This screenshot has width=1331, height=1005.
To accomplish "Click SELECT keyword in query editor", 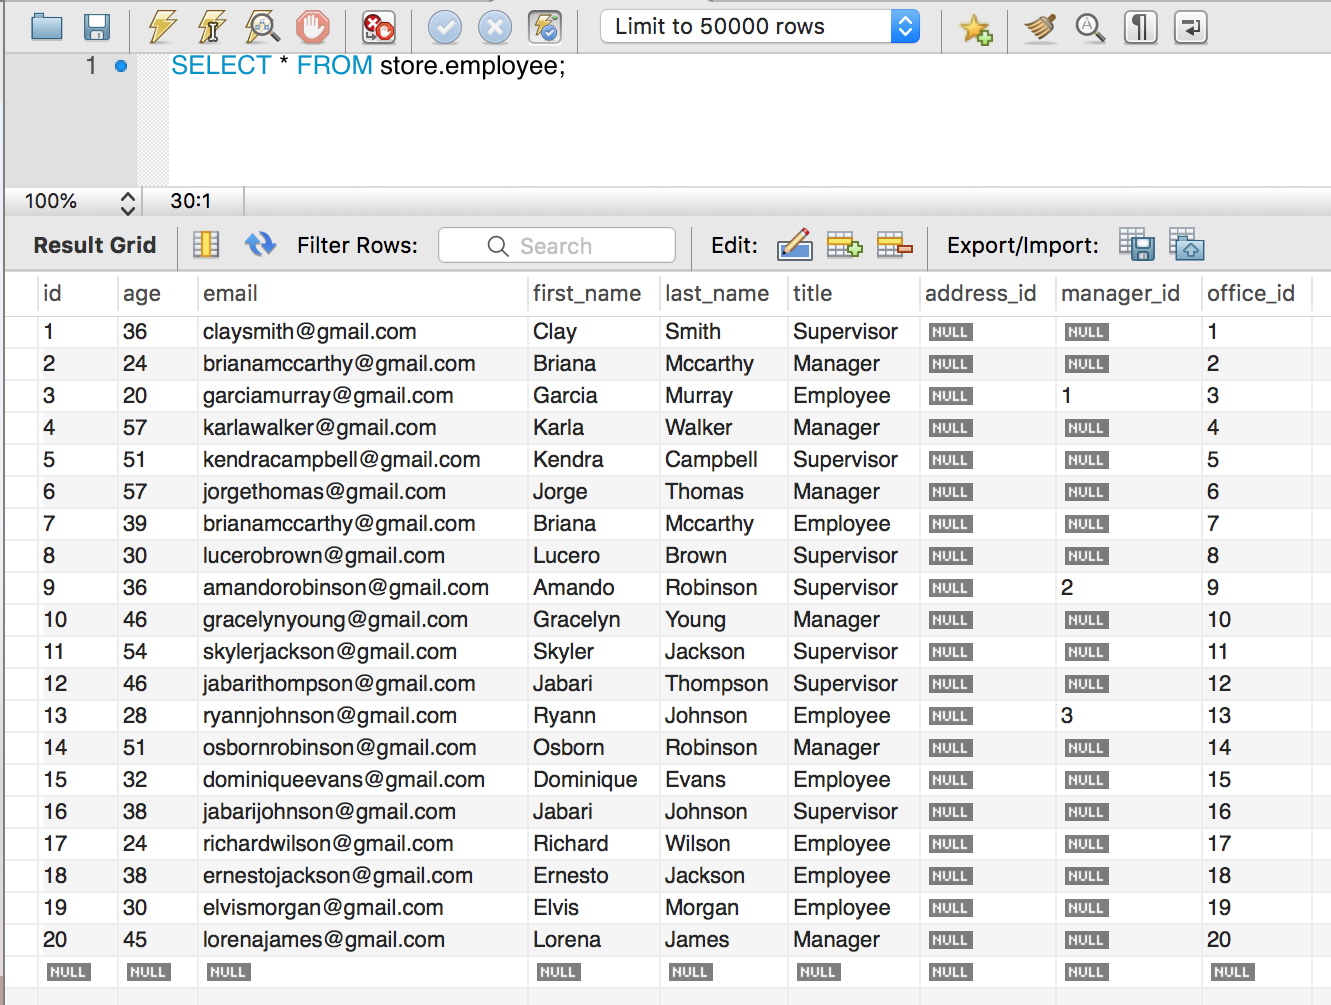I will (x=221, y=66).
